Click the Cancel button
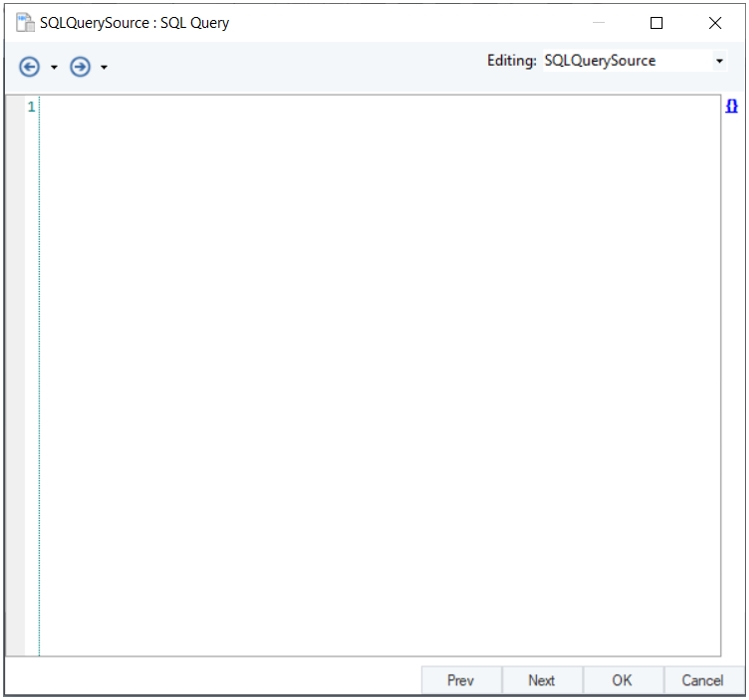This screenshot has width=749, height=700. (x=703, y=680)
